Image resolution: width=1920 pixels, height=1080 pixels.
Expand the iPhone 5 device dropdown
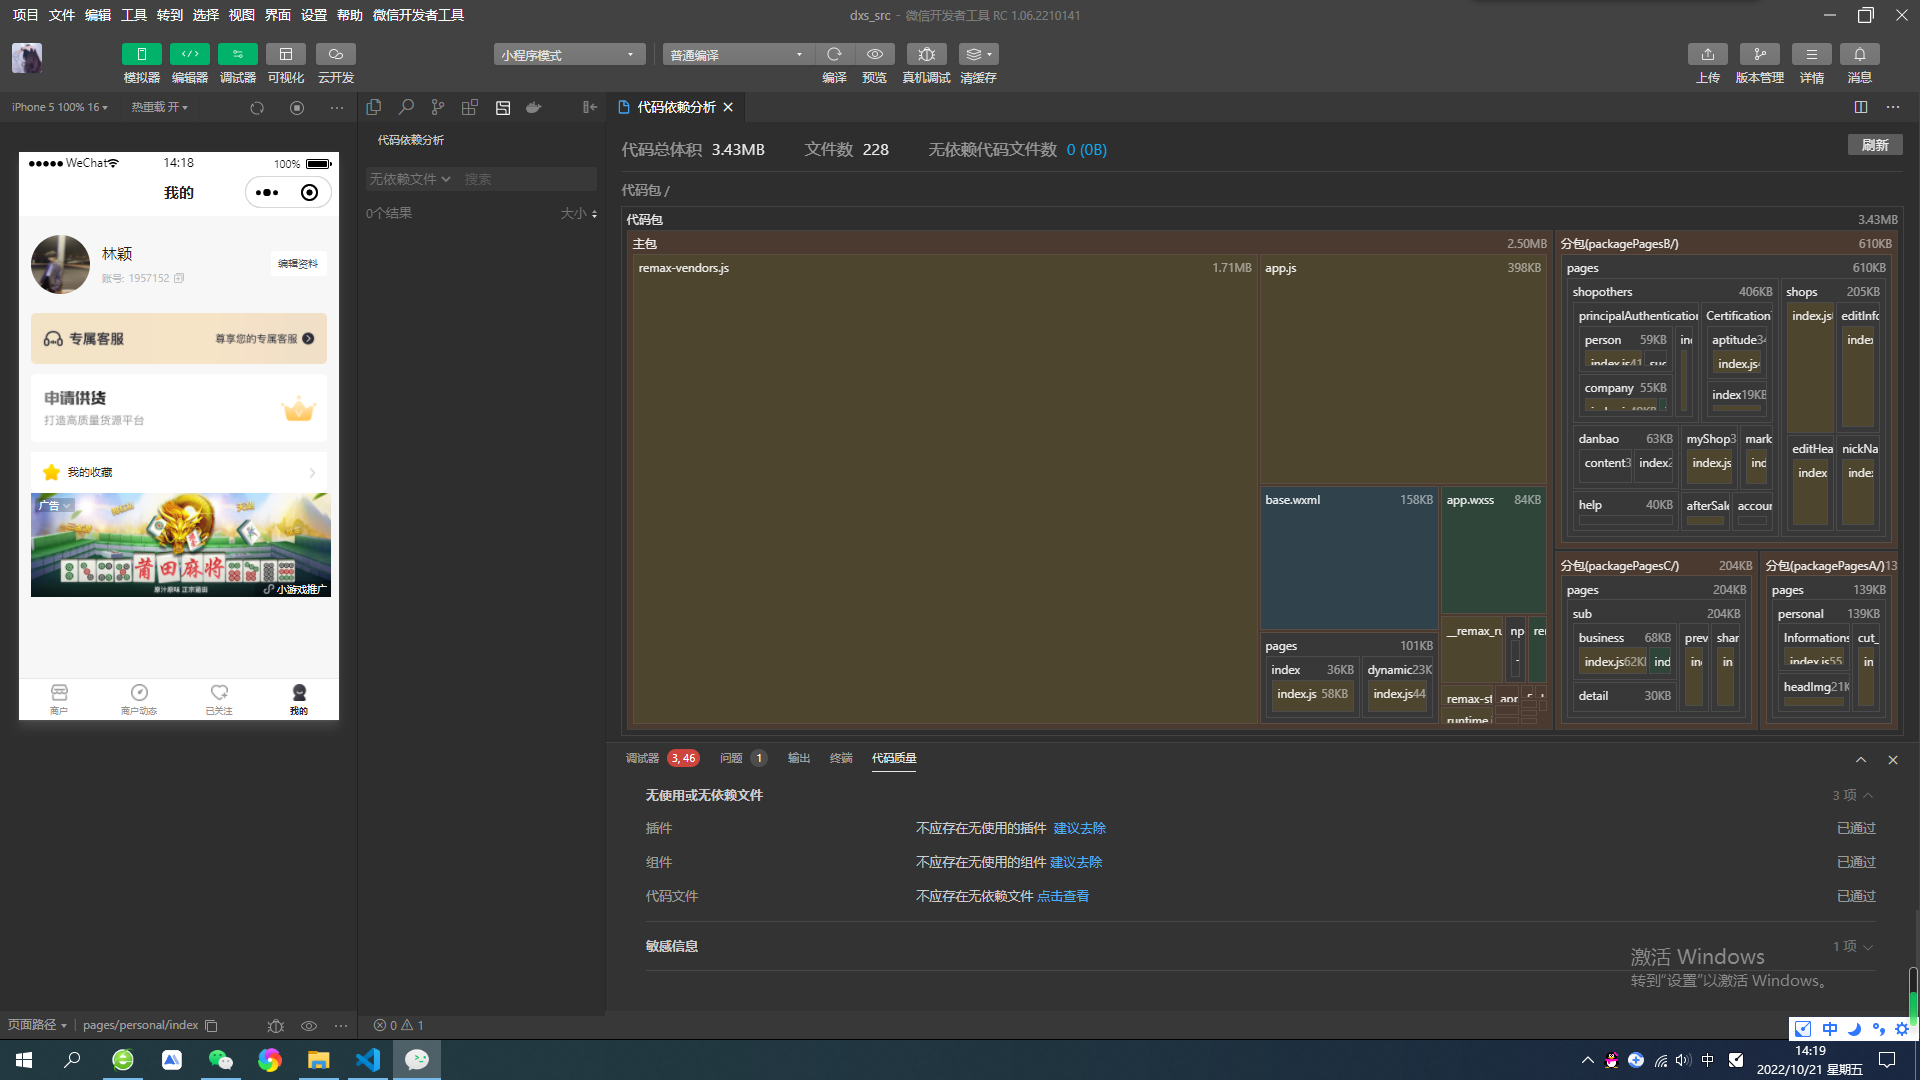point(60,107)
